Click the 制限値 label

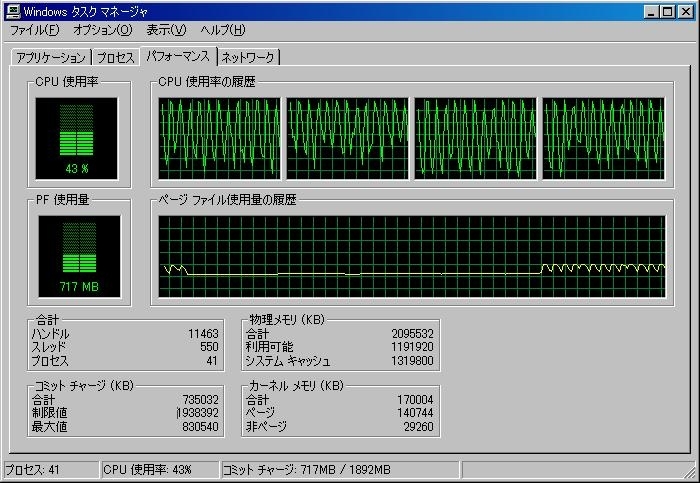[x=49, y=413]
